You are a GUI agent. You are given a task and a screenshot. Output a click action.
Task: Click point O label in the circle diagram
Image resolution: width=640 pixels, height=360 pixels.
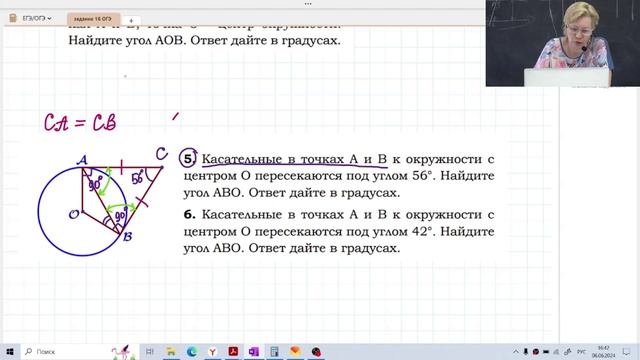74,214
